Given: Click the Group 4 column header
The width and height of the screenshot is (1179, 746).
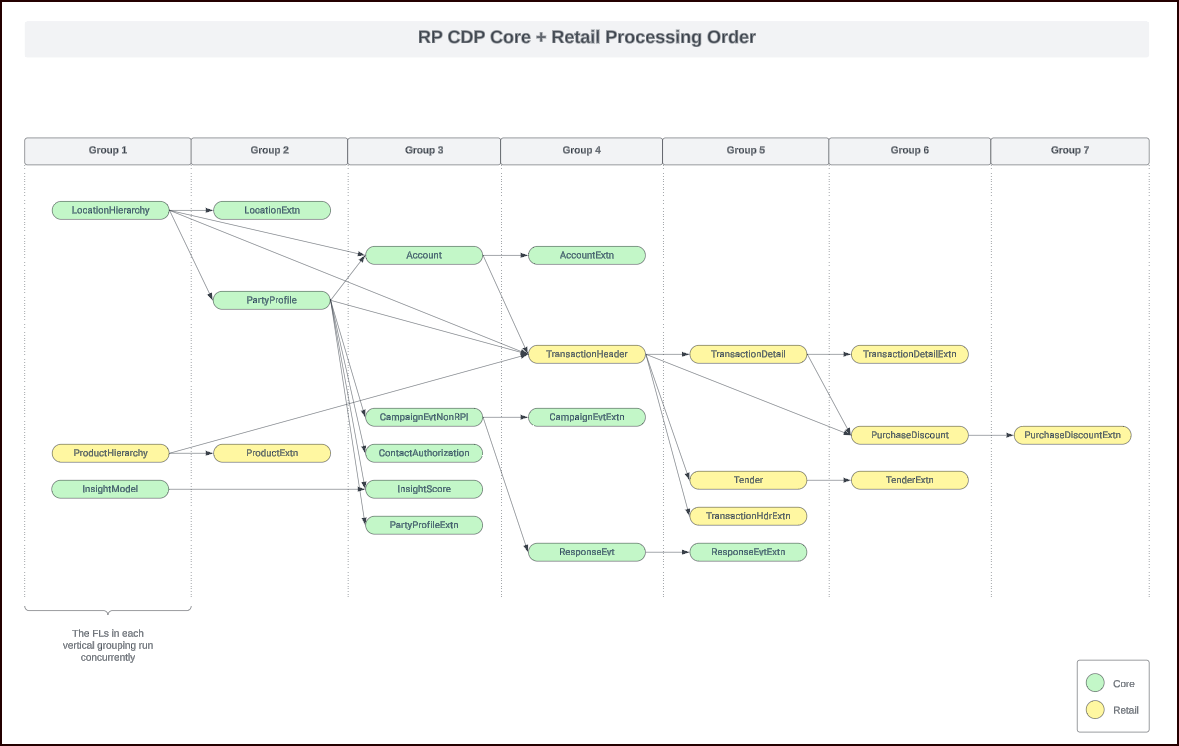Looking at the screenshot, I should (581, 150).
